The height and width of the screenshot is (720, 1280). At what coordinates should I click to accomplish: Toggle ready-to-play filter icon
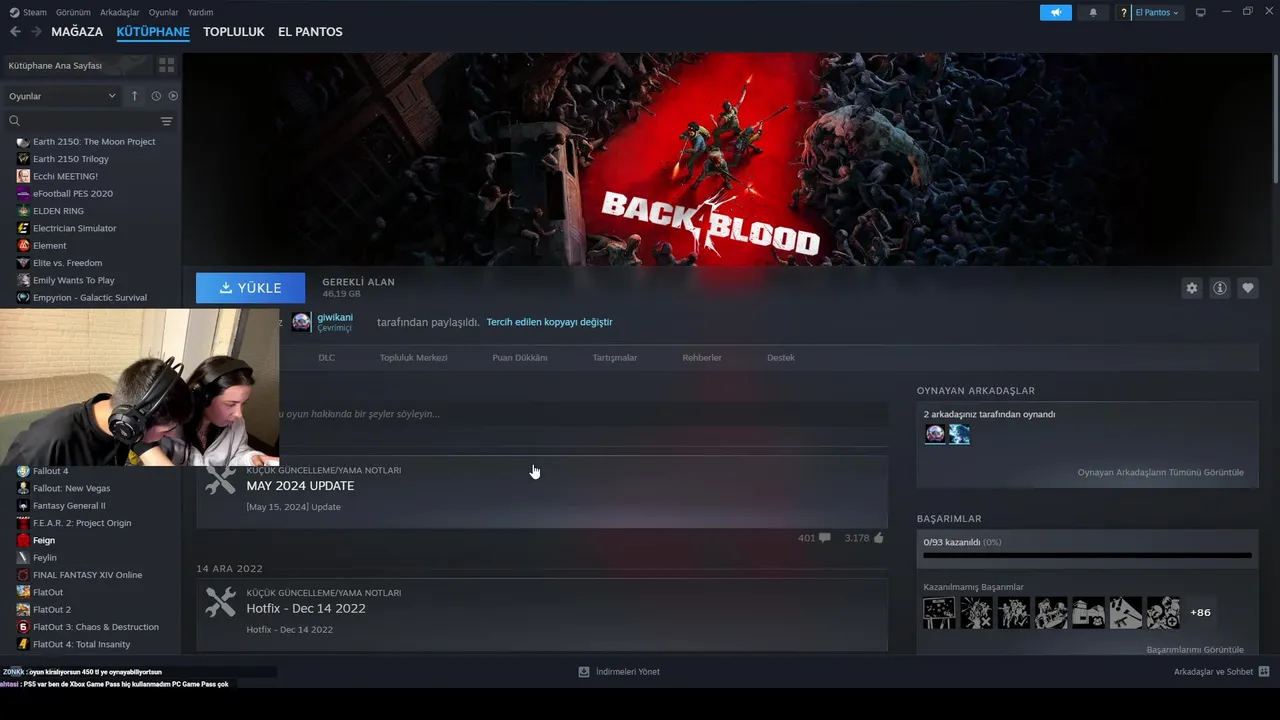173,96
